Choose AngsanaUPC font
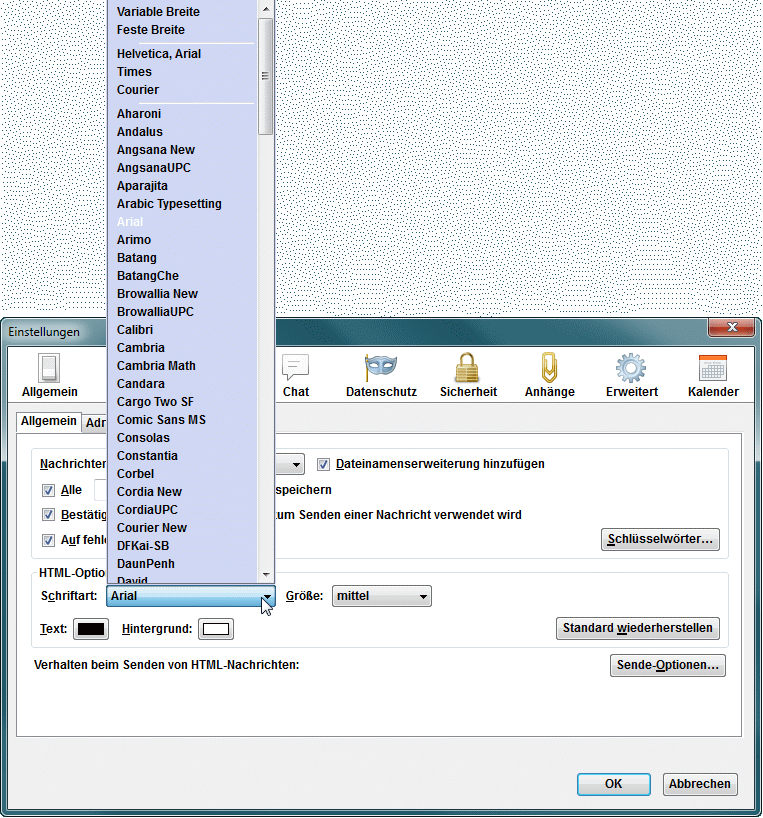The height and width of the screenshot is (818, 763). point(182,167)
